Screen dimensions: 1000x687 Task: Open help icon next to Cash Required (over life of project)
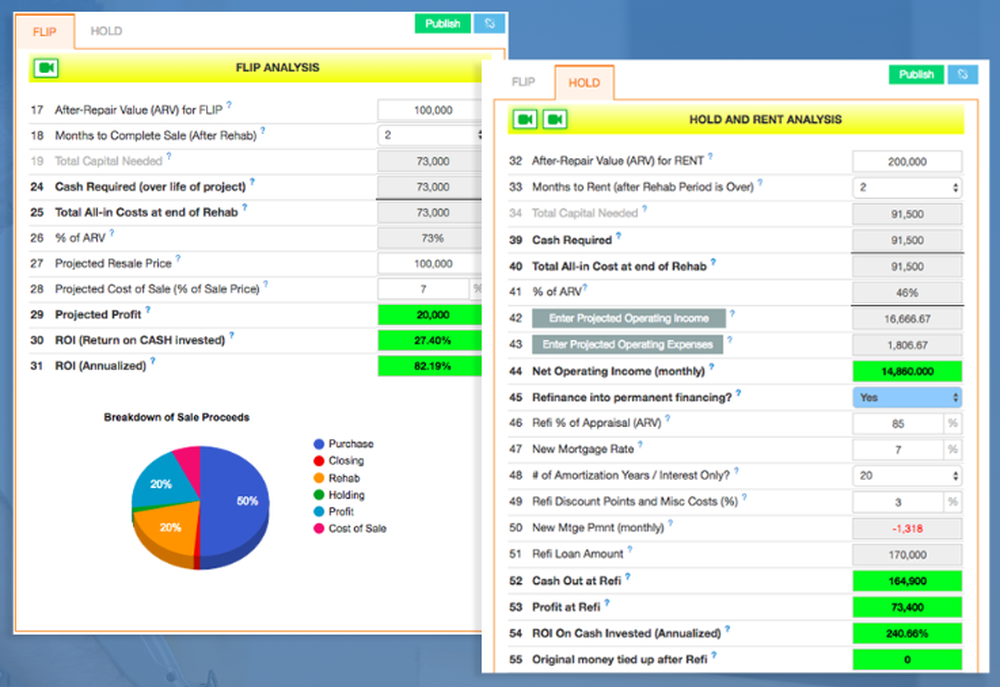tap(253, 182)
